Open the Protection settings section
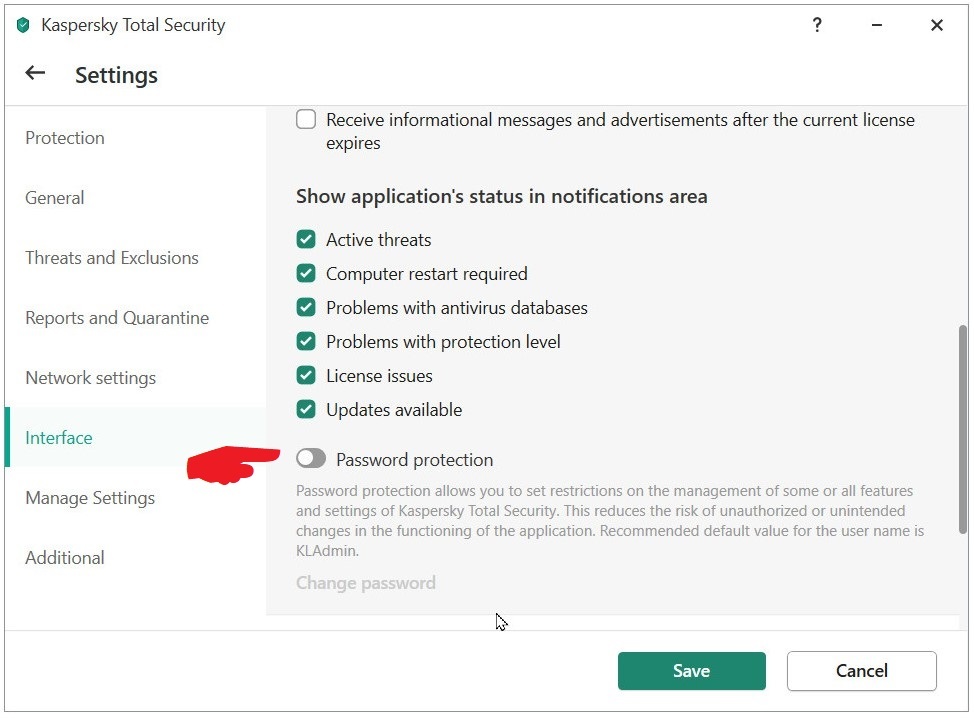 coord(65,138)
